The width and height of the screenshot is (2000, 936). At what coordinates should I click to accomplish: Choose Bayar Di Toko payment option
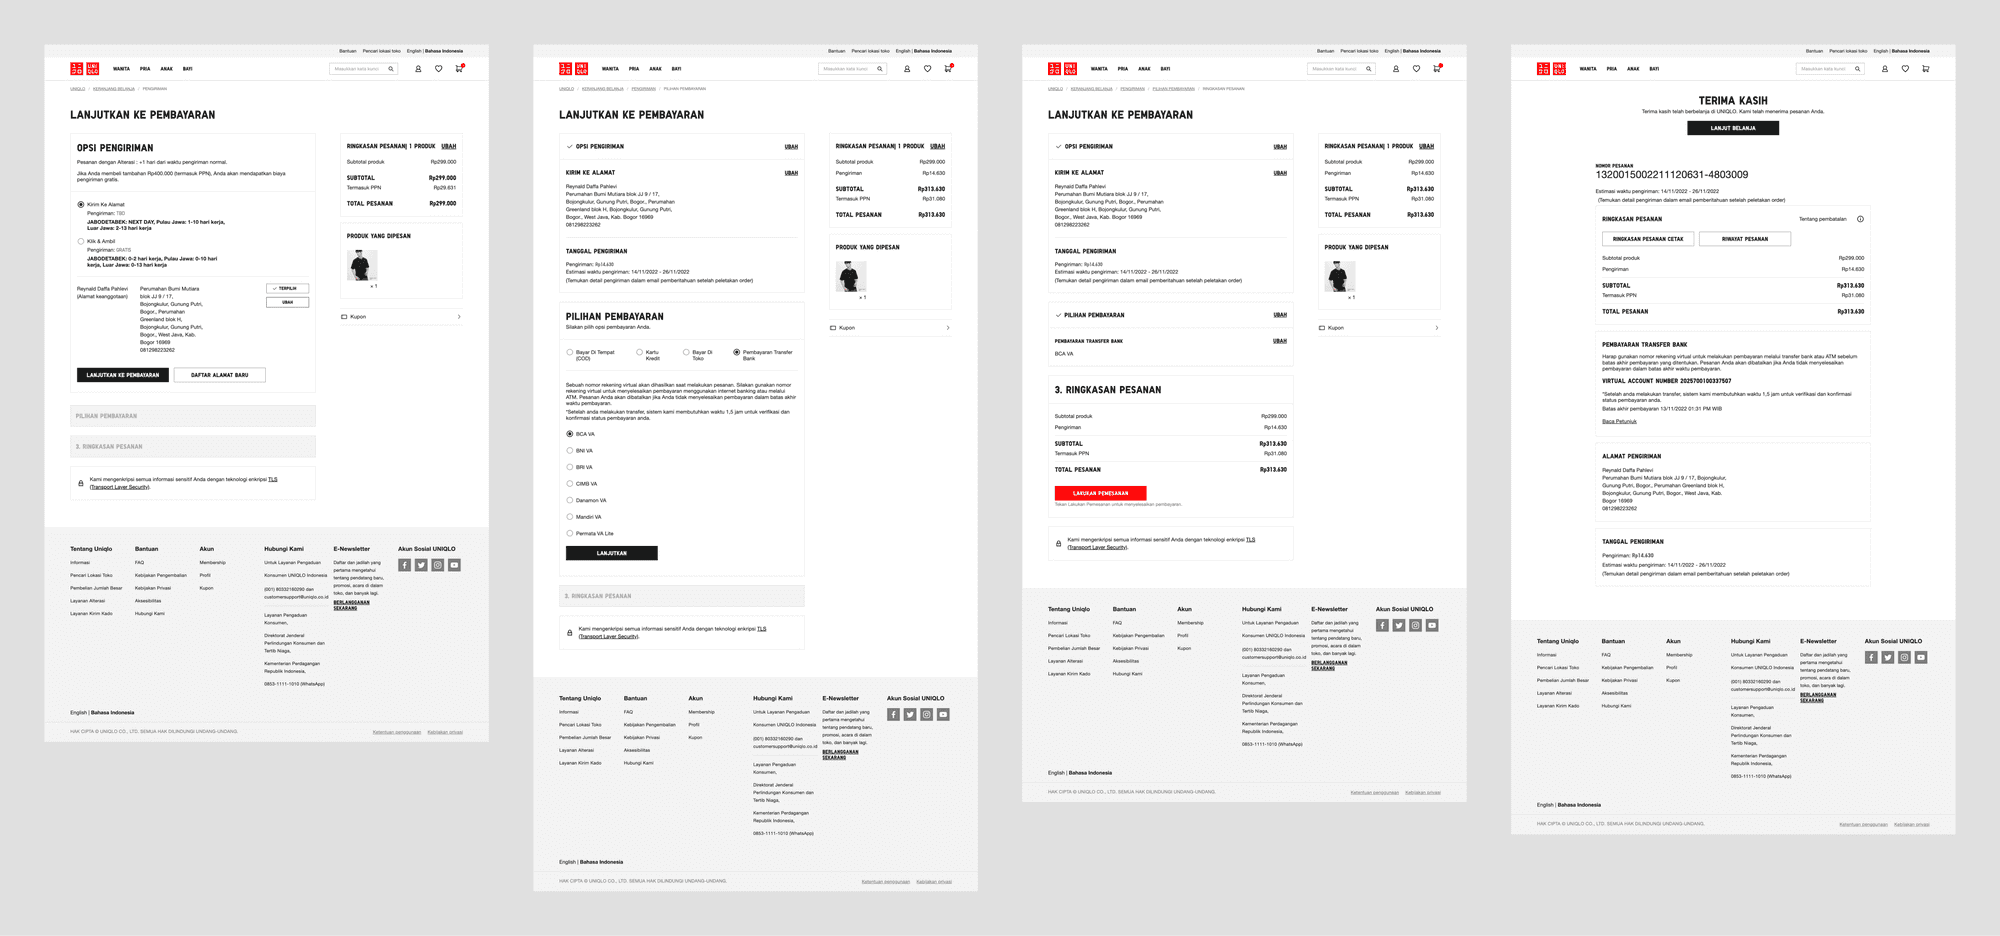coord(686,352)
